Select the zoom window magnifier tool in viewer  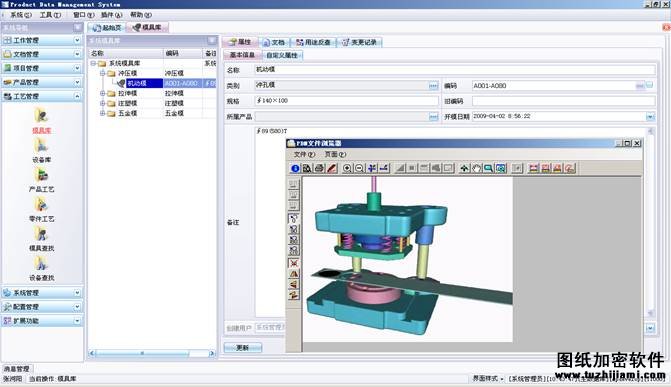click(488, 168)
